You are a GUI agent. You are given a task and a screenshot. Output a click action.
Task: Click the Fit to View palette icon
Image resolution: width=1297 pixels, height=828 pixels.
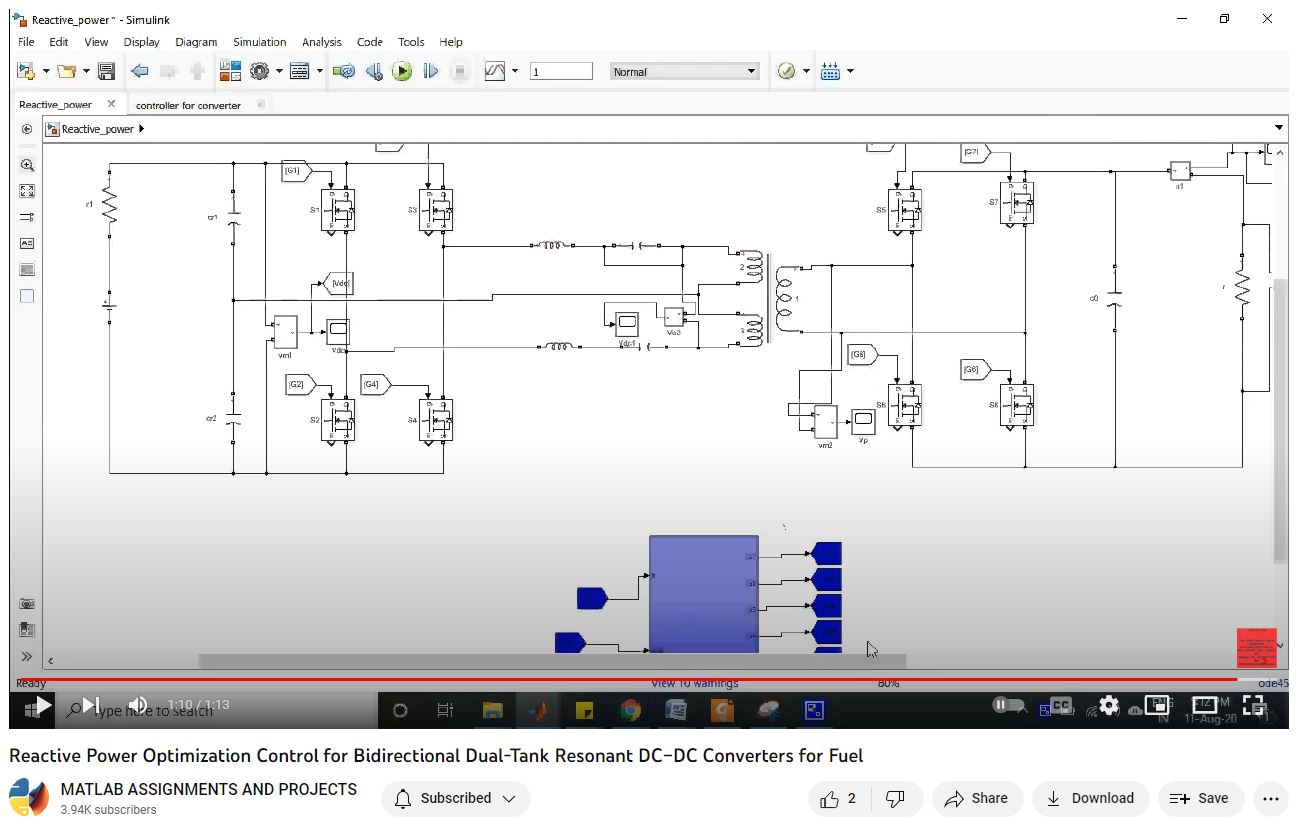point(27,191)
